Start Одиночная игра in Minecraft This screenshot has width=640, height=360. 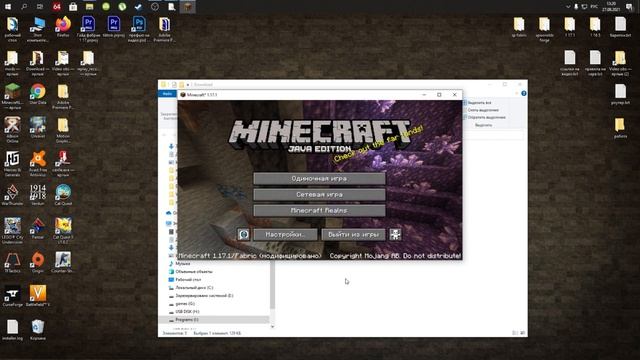[319, 178]
